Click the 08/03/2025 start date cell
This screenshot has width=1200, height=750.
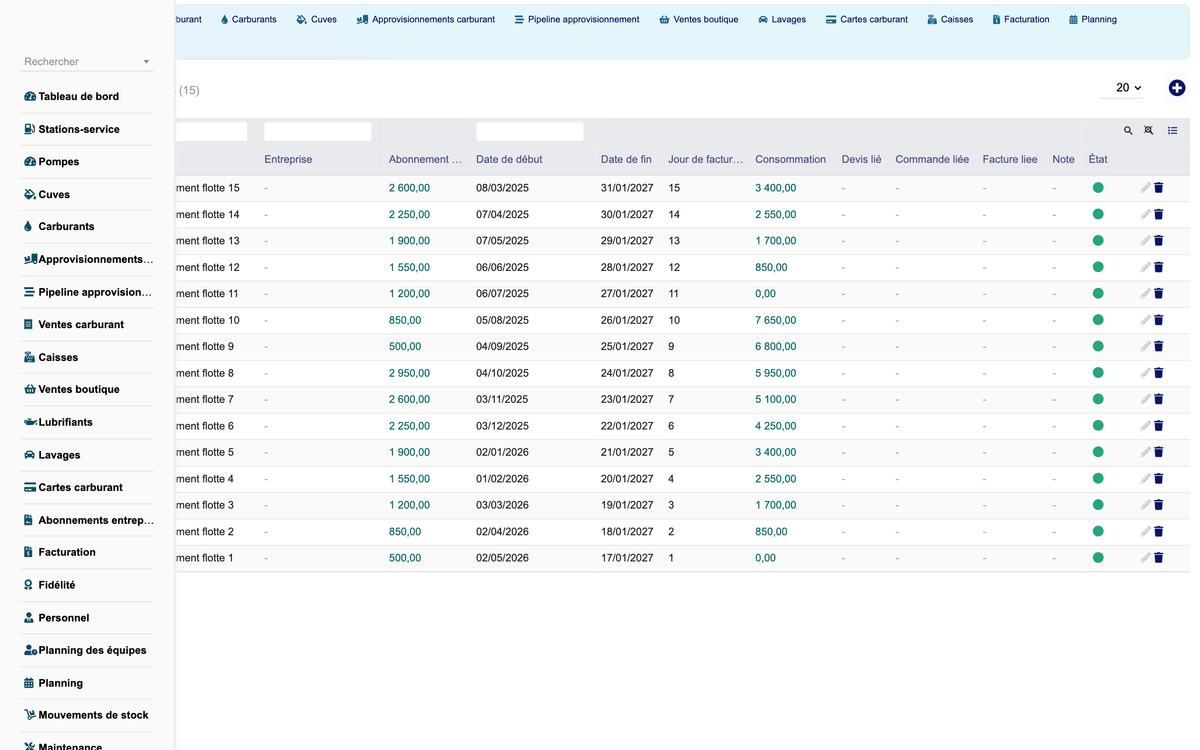coord(502,188)
